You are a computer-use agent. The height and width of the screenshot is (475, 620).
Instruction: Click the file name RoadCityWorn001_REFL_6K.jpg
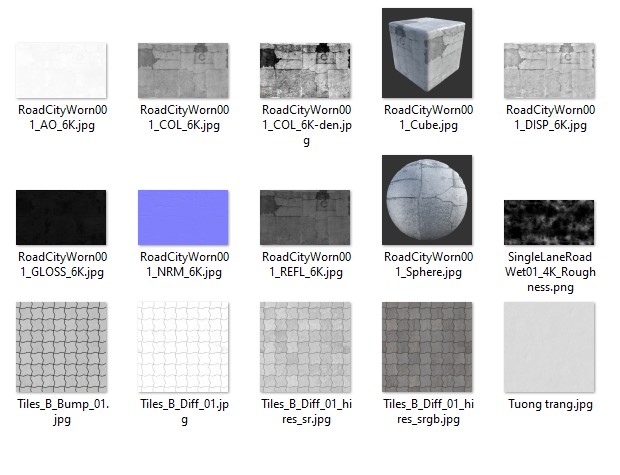click(306, 265)
